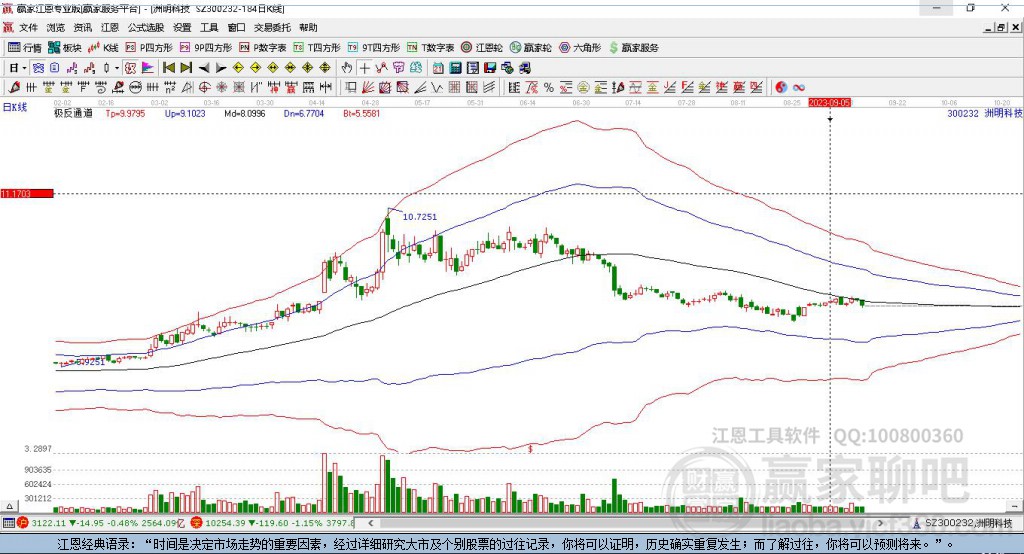Open the 9P四方形 tool
The image size is (1024, 554).
coord(205,48)
